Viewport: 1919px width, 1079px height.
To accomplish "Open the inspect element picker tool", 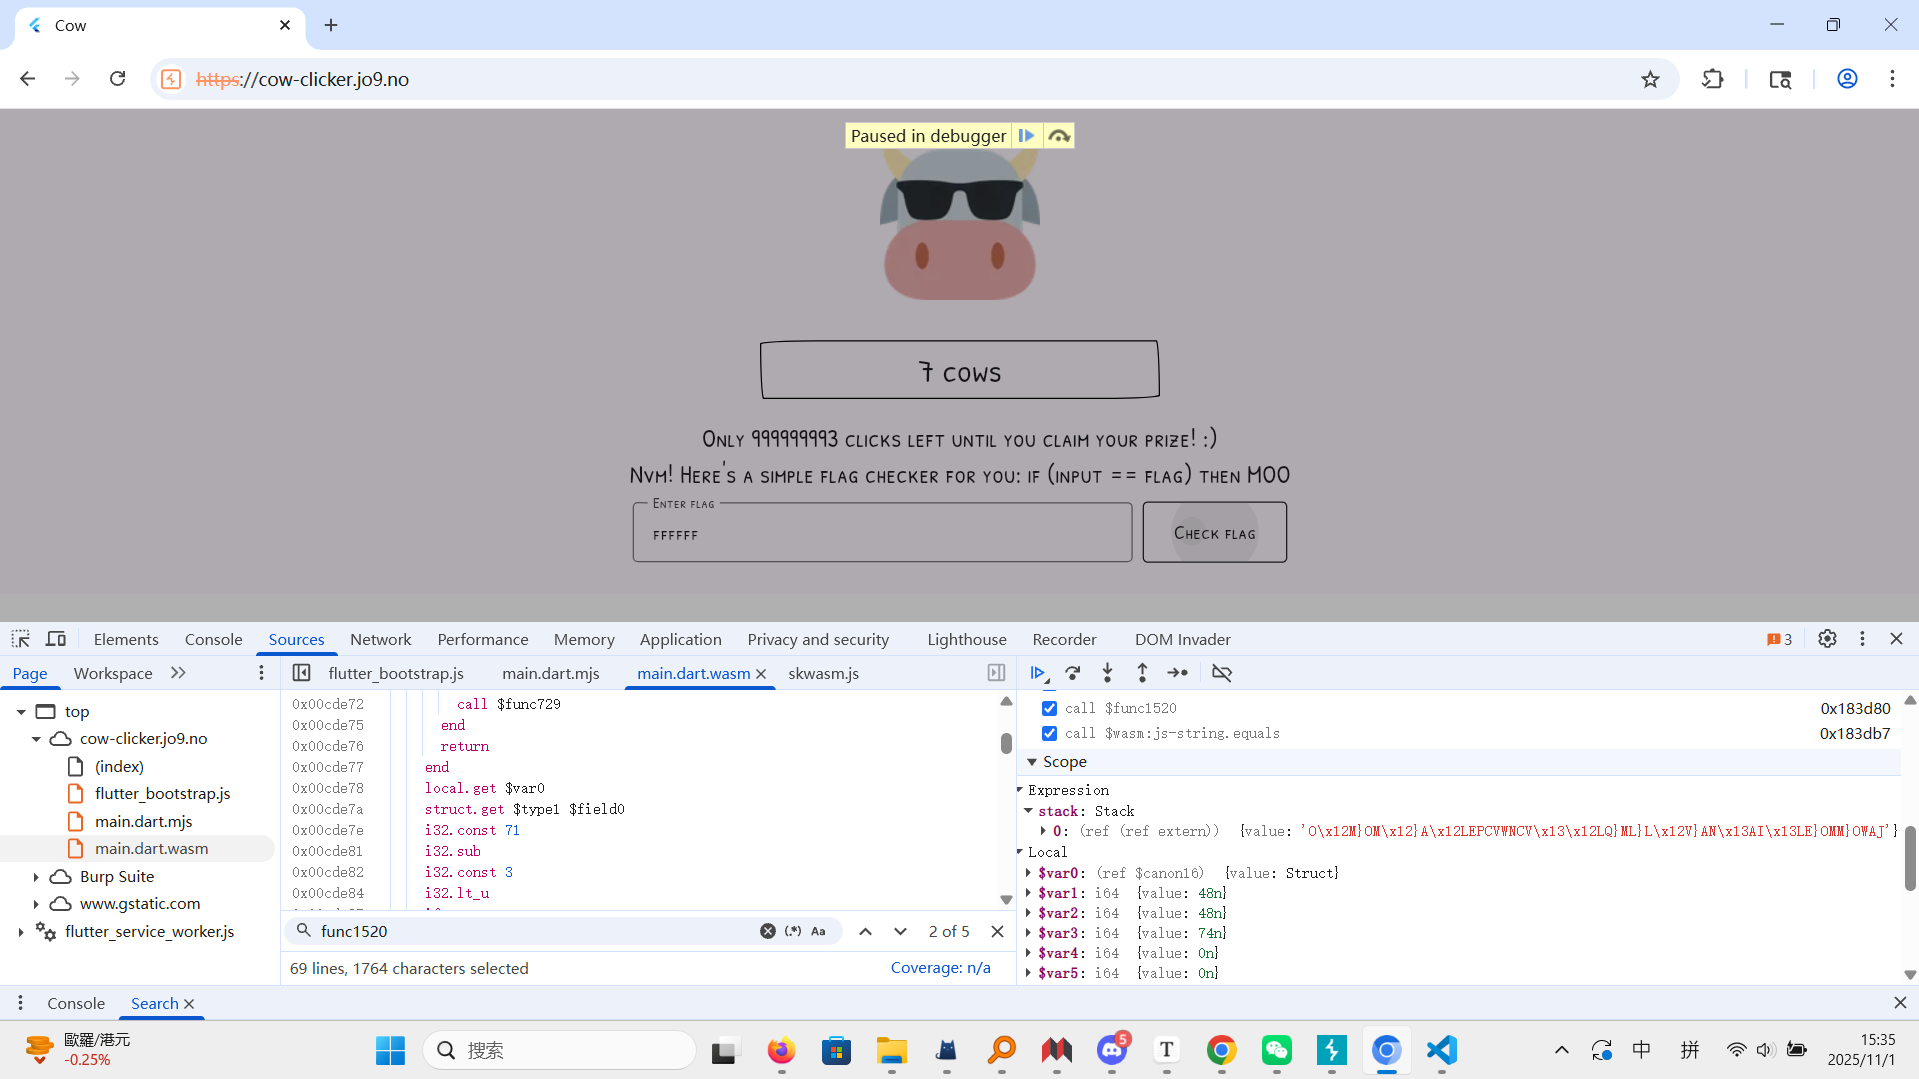I will point(21,639).
